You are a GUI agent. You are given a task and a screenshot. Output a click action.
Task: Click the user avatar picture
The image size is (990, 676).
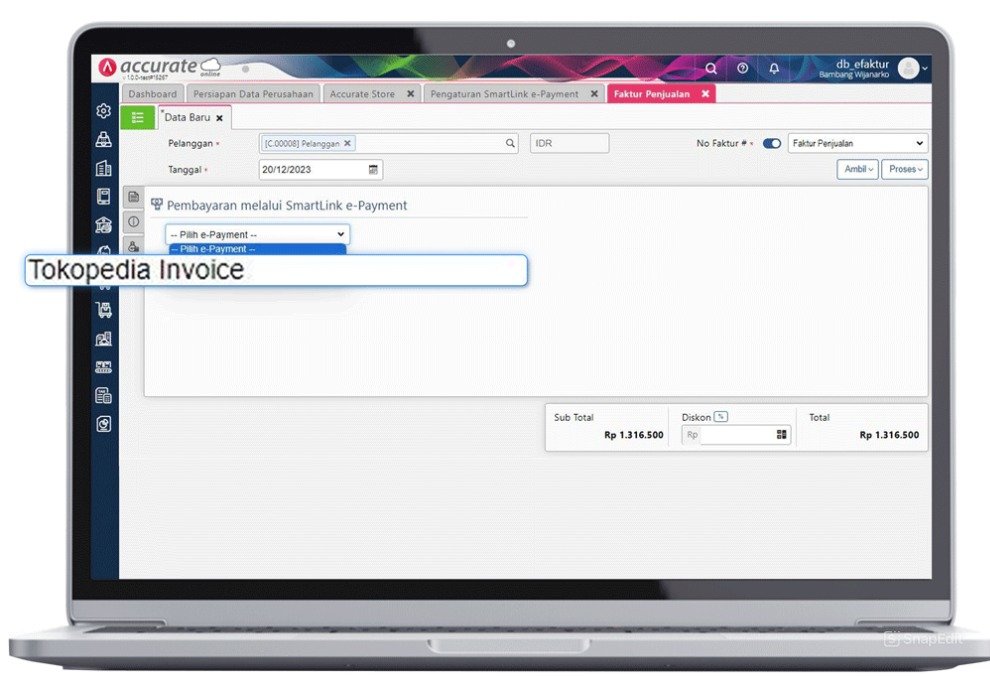click(x=908, y=68)
